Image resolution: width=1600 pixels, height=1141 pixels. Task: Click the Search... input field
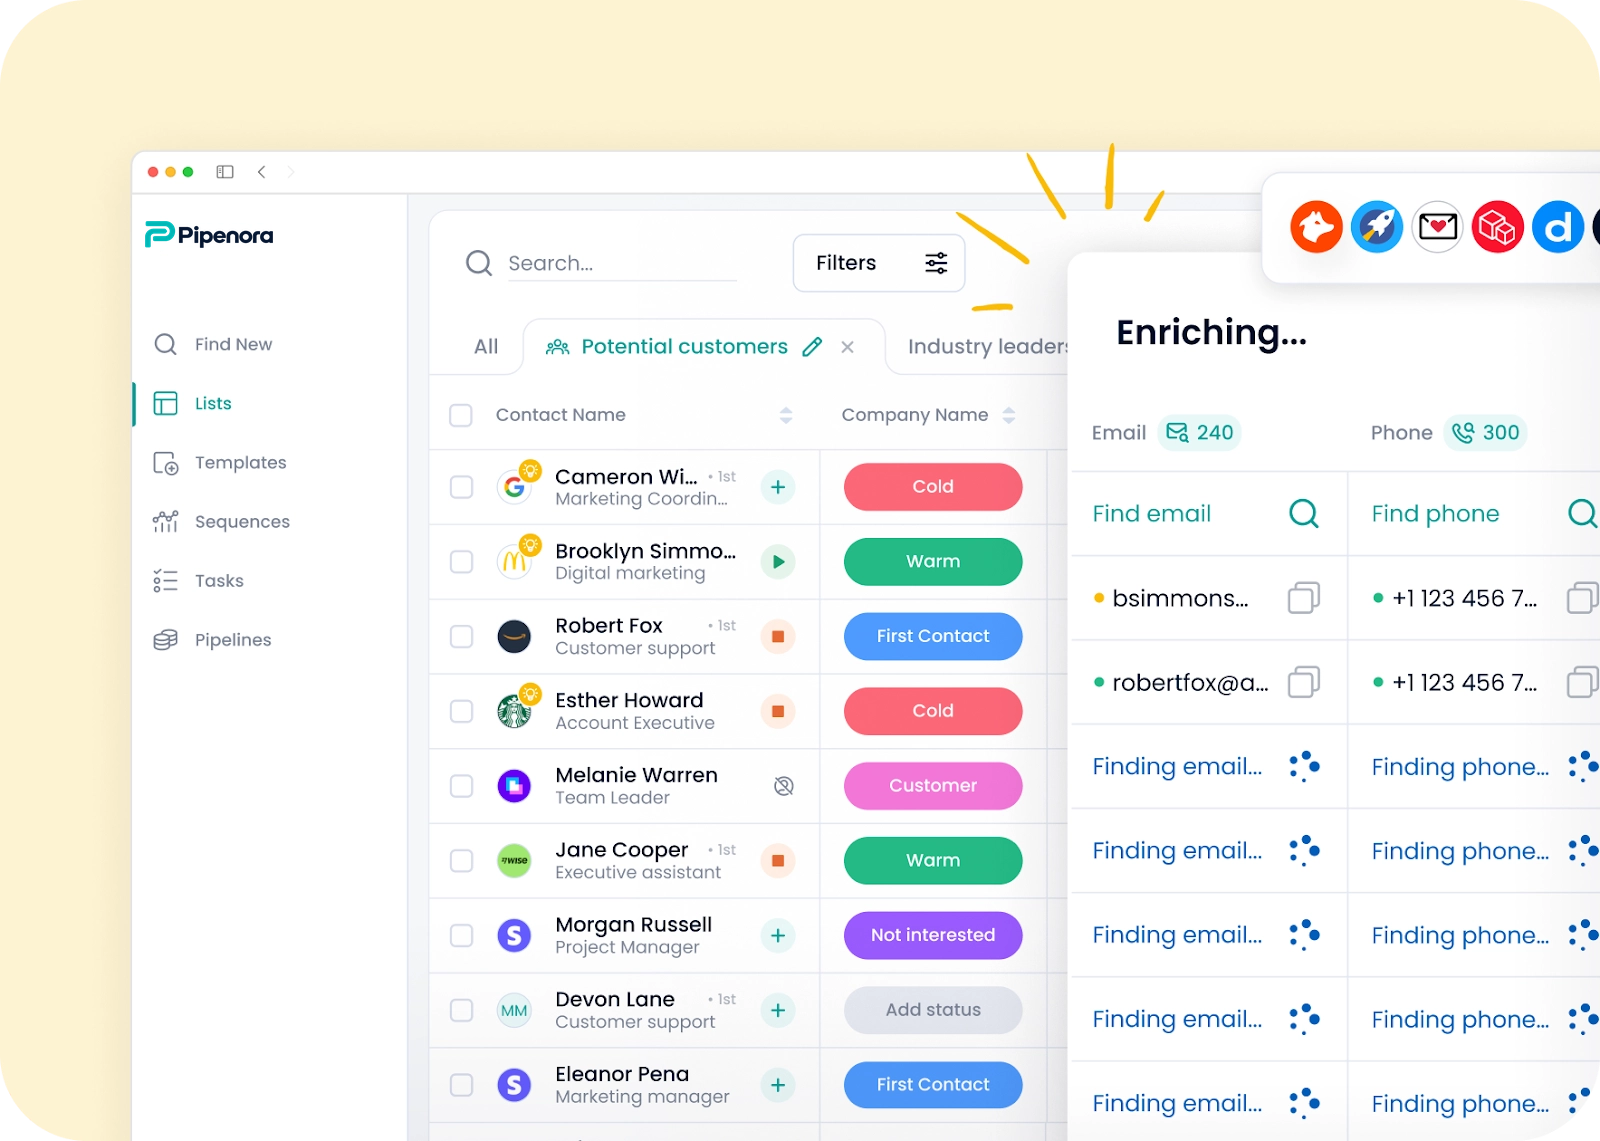pos(621,263)
